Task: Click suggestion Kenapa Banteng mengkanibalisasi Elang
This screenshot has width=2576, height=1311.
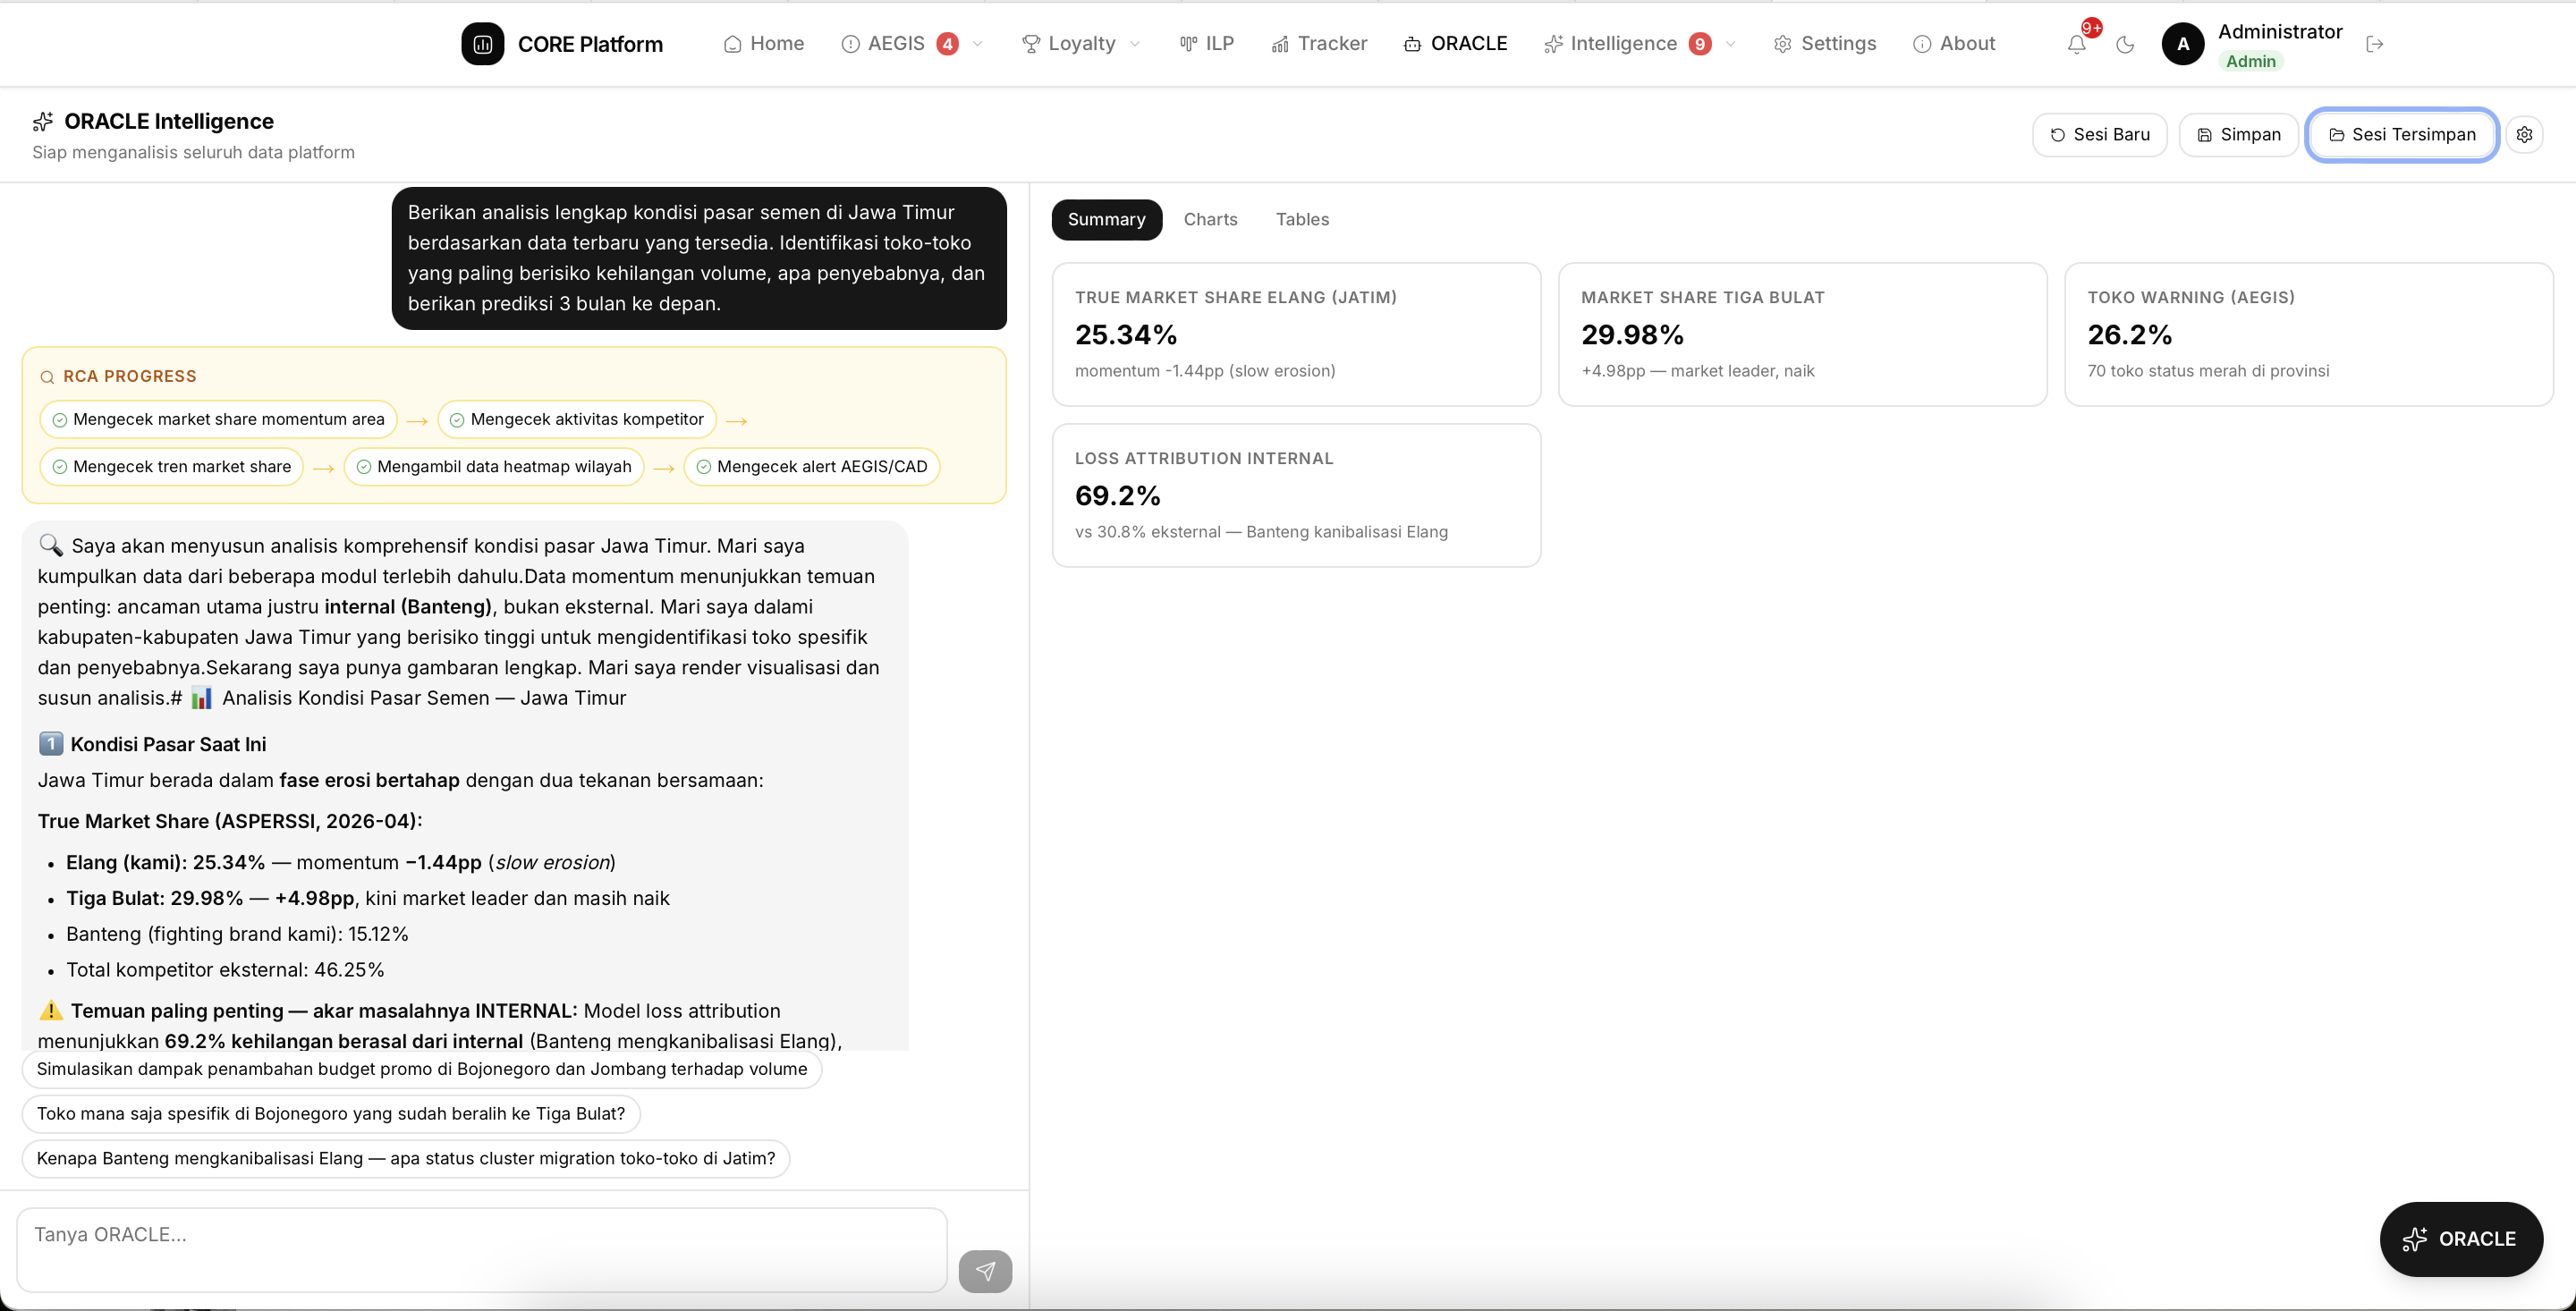Action: pyautogui.click(x=405, y=1159)
